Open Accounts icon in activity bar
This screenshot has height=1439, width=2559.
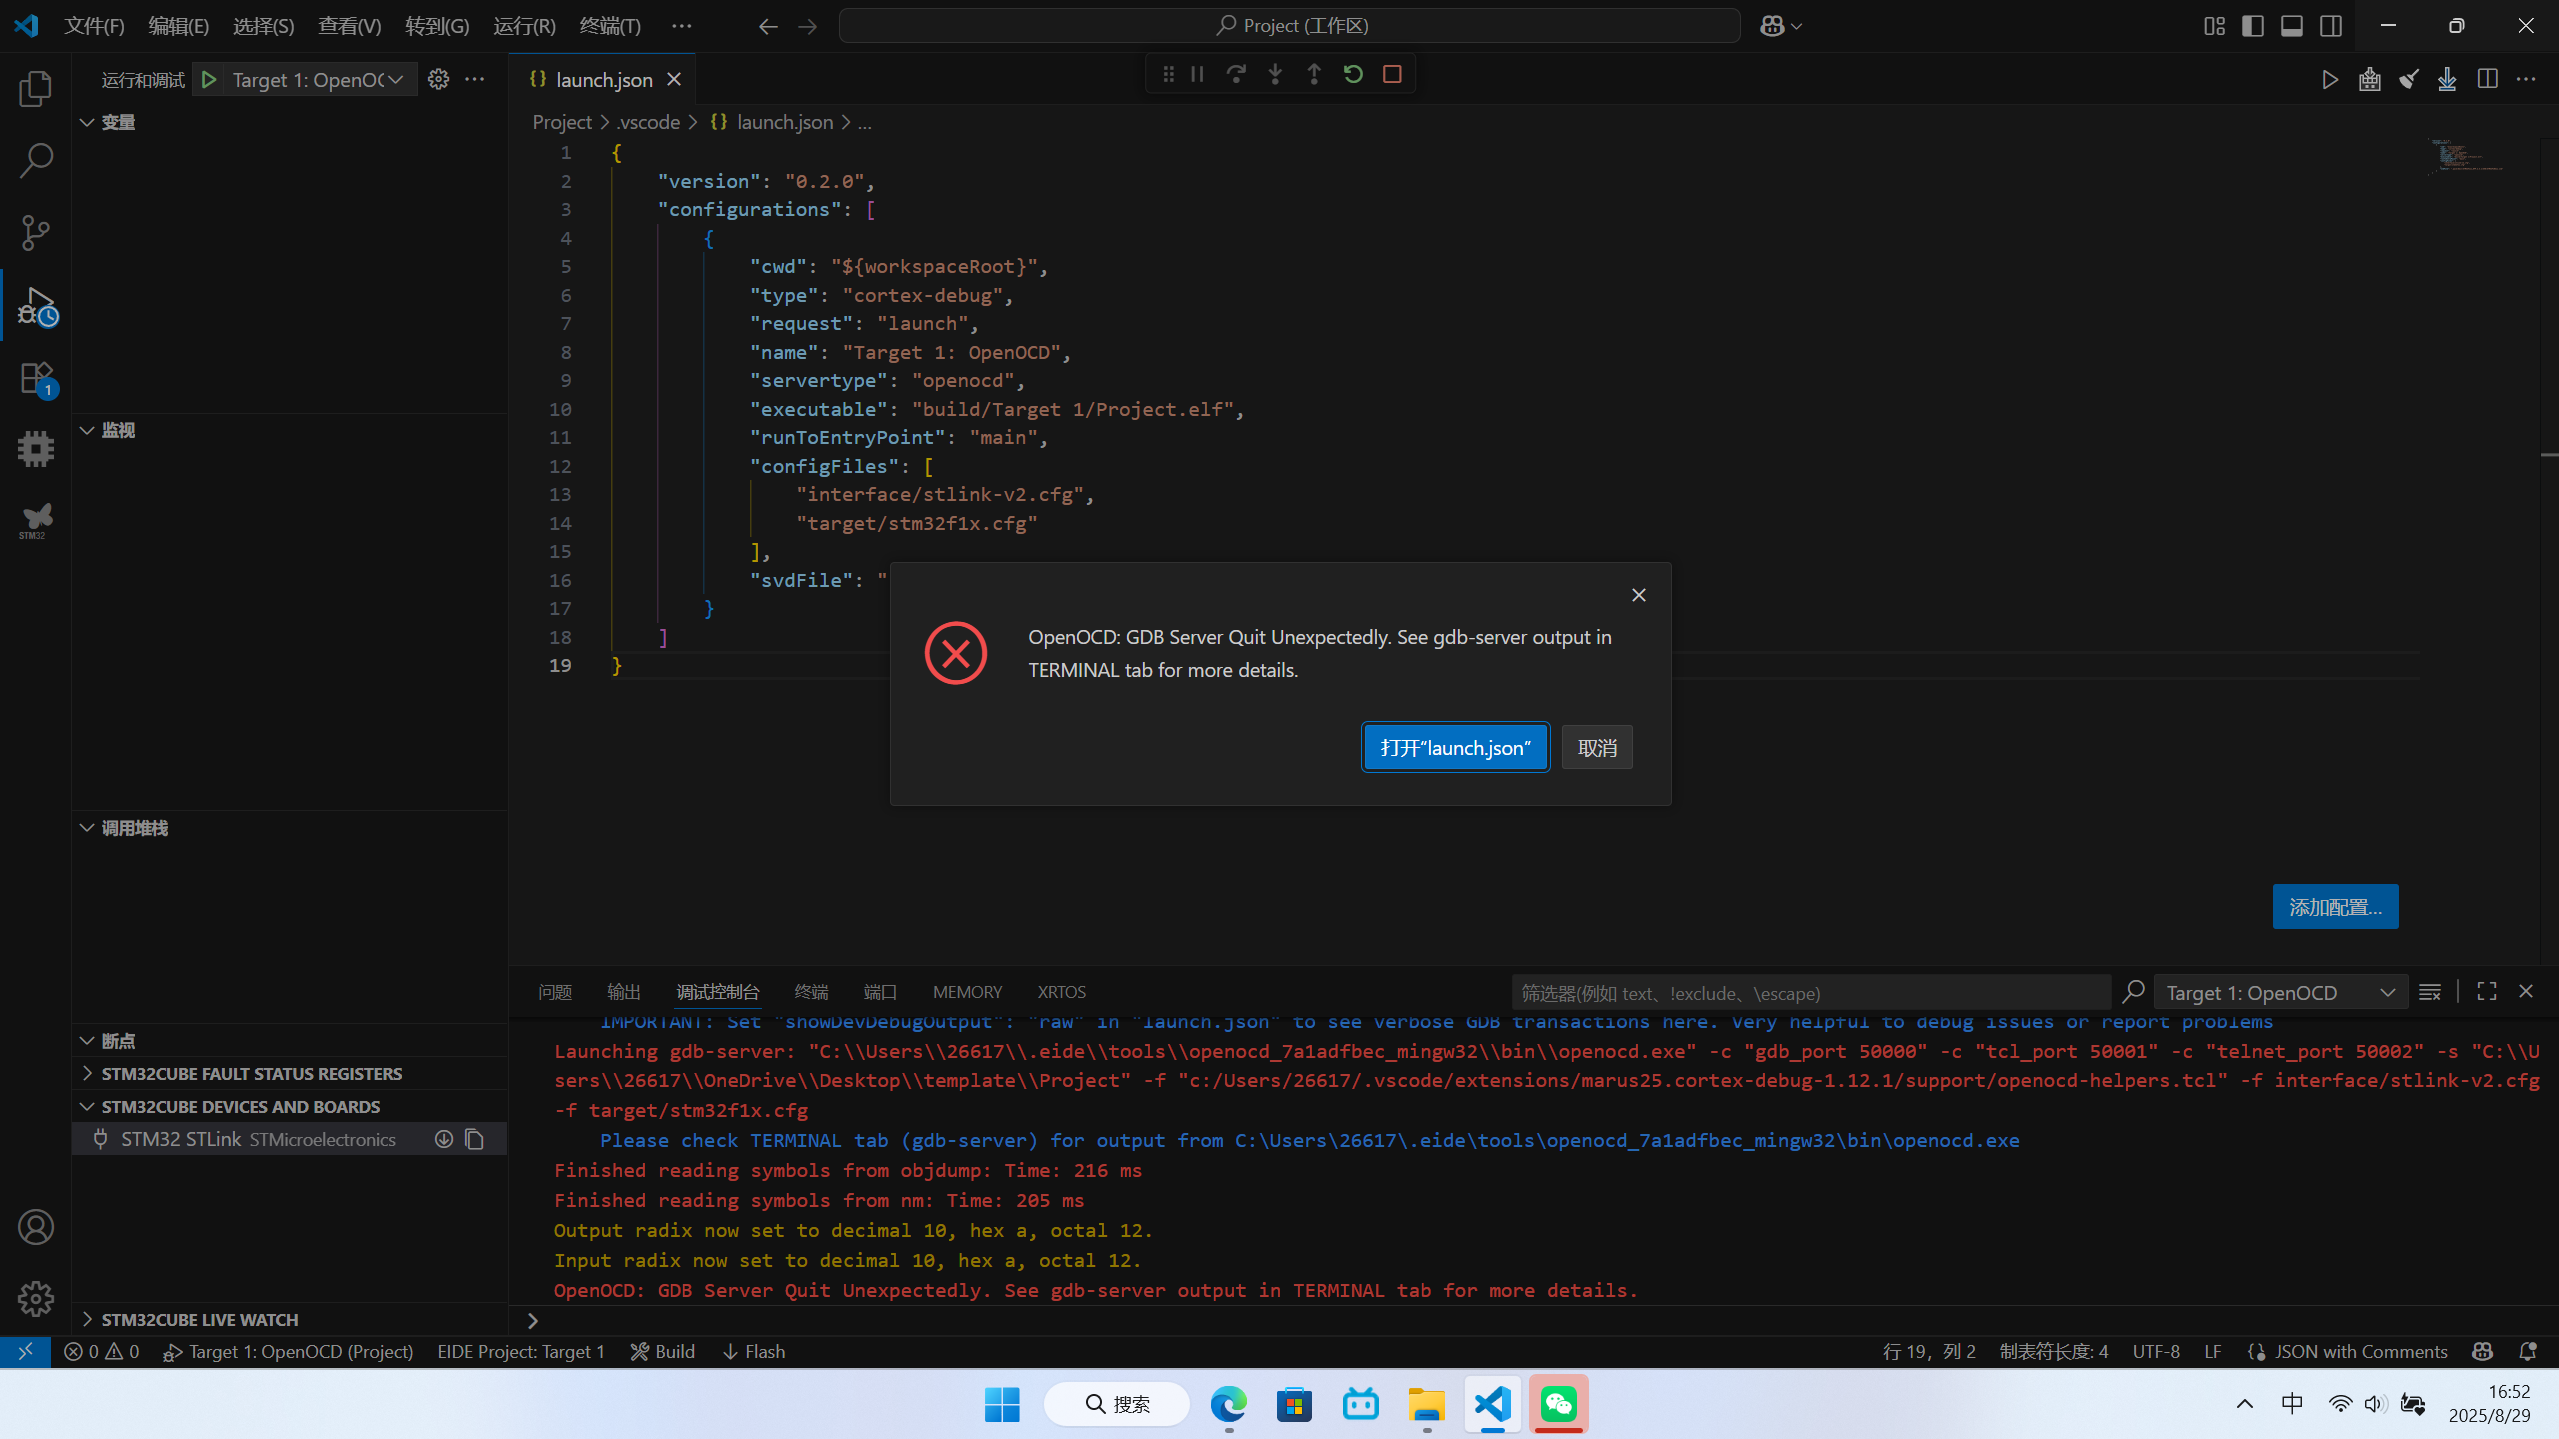coord(36,1227)
